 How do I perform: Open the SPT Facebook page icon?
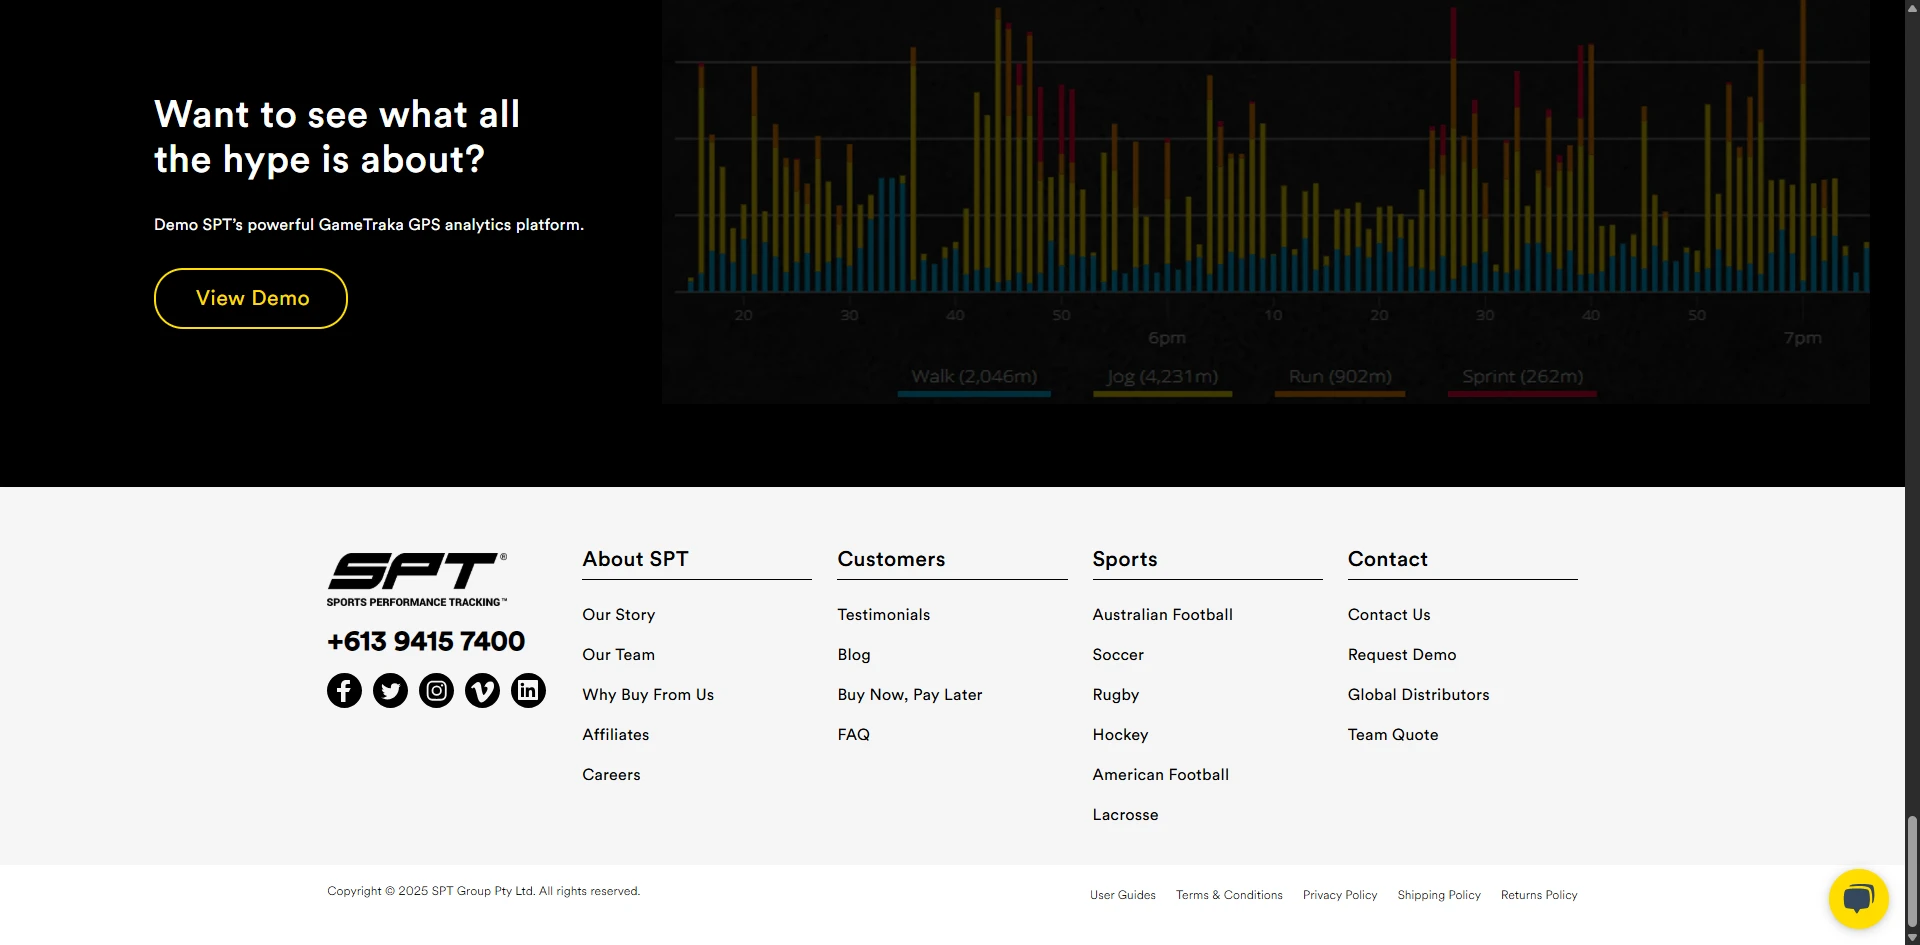(343, 690)
